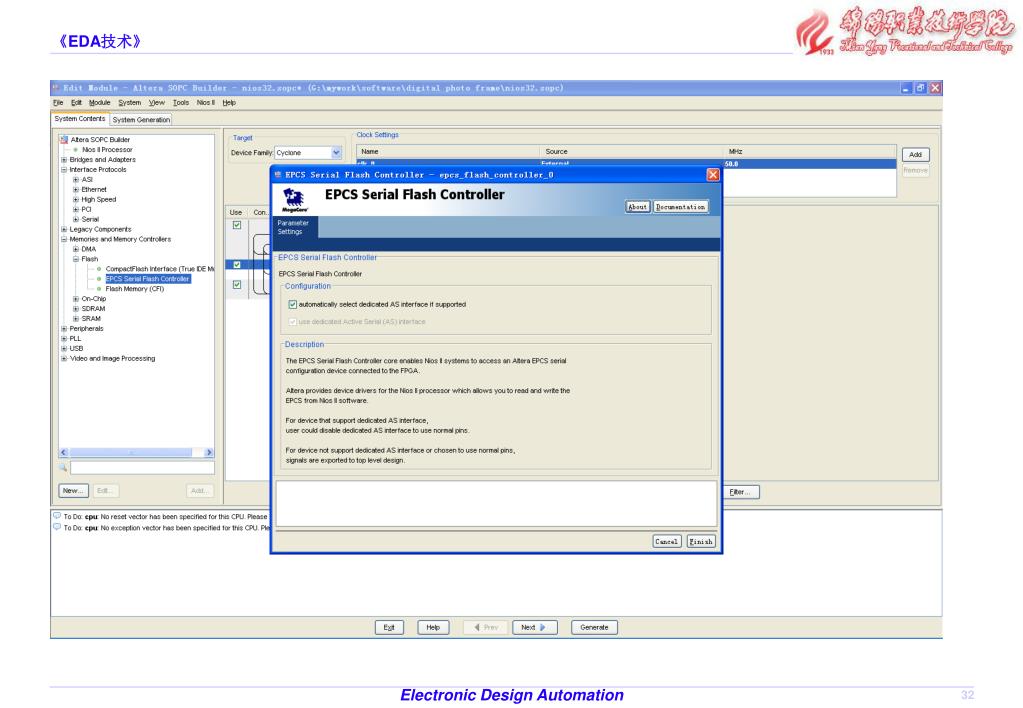Toggle the first Use column checkbox
The width and height of the screenshot is (1023, 708).
tap(237, 225)
